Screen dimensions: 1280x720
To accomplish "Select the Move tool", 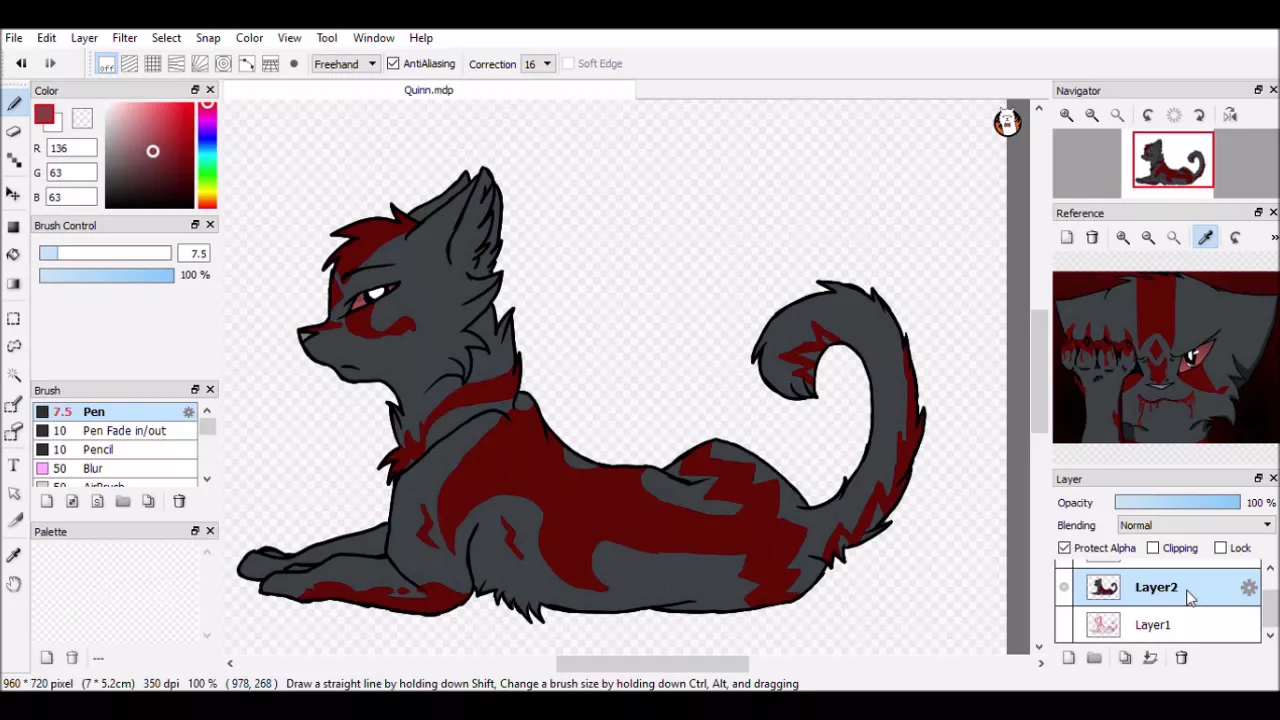I will (14, 193).
